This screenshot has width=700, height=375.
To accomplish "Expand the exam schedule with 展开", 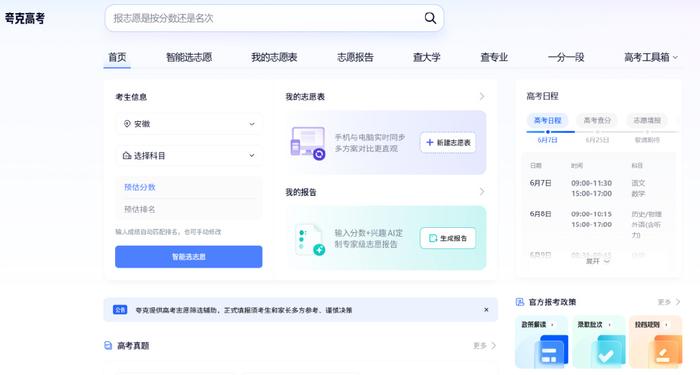I will pyautogui.click(x=597, y=261).
